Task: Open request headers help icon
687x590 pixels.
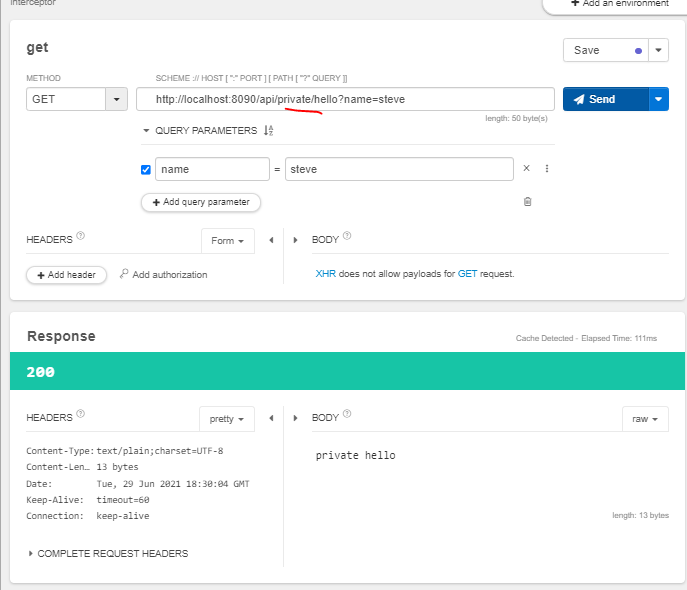Action: [81, 236]
